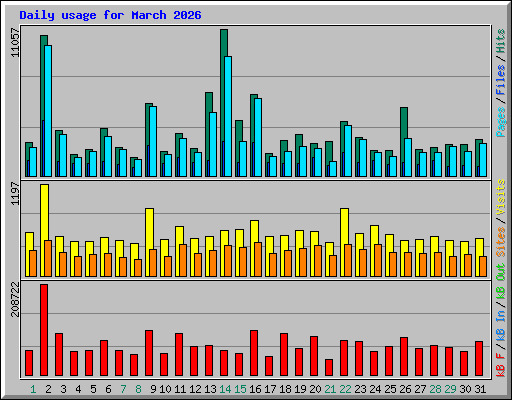Select day 23 on the date axis

coord(360,389)
